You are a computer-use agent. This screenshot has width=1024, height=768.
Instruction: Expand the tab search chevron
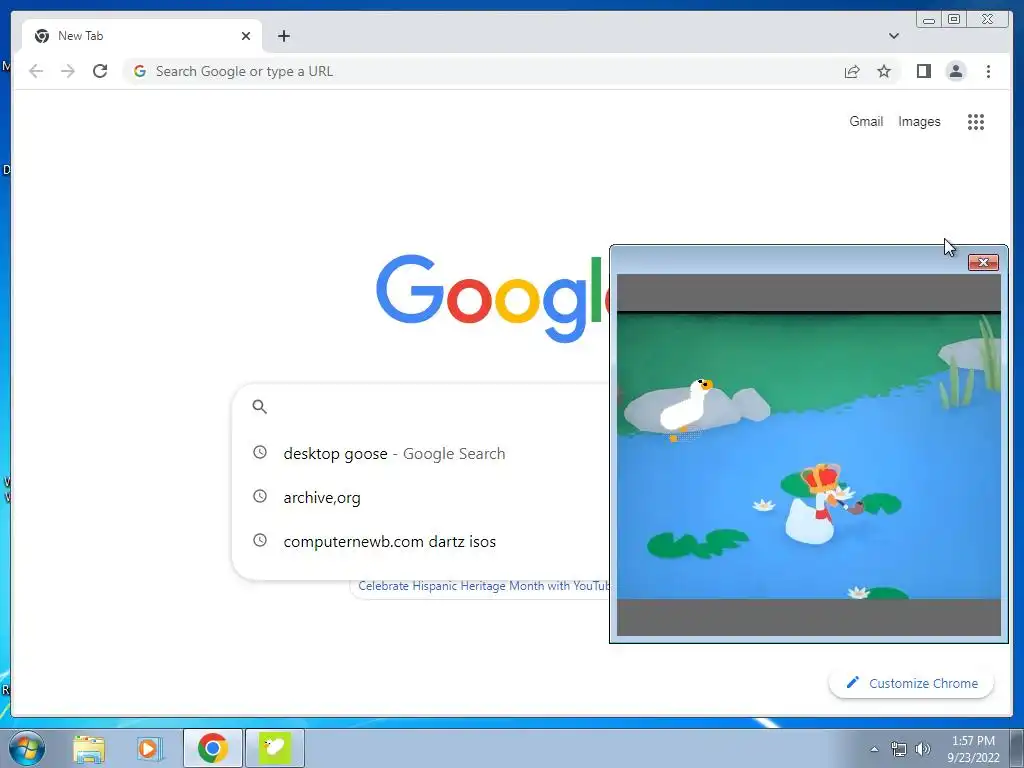(x=893, y=36)
